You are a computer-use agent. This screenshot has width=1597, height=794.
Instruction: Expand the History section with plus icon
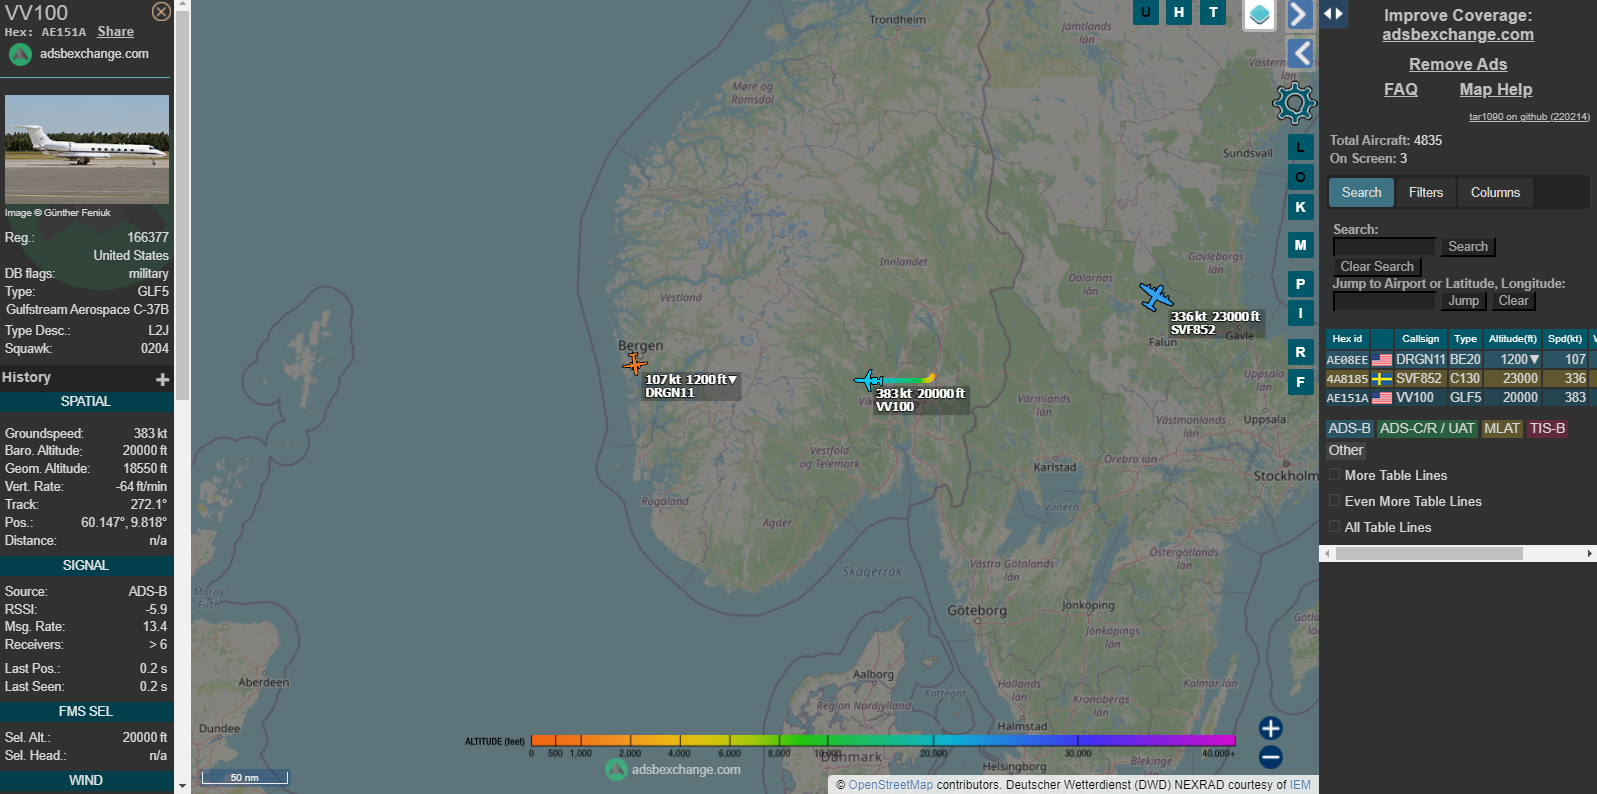point(162,379)
